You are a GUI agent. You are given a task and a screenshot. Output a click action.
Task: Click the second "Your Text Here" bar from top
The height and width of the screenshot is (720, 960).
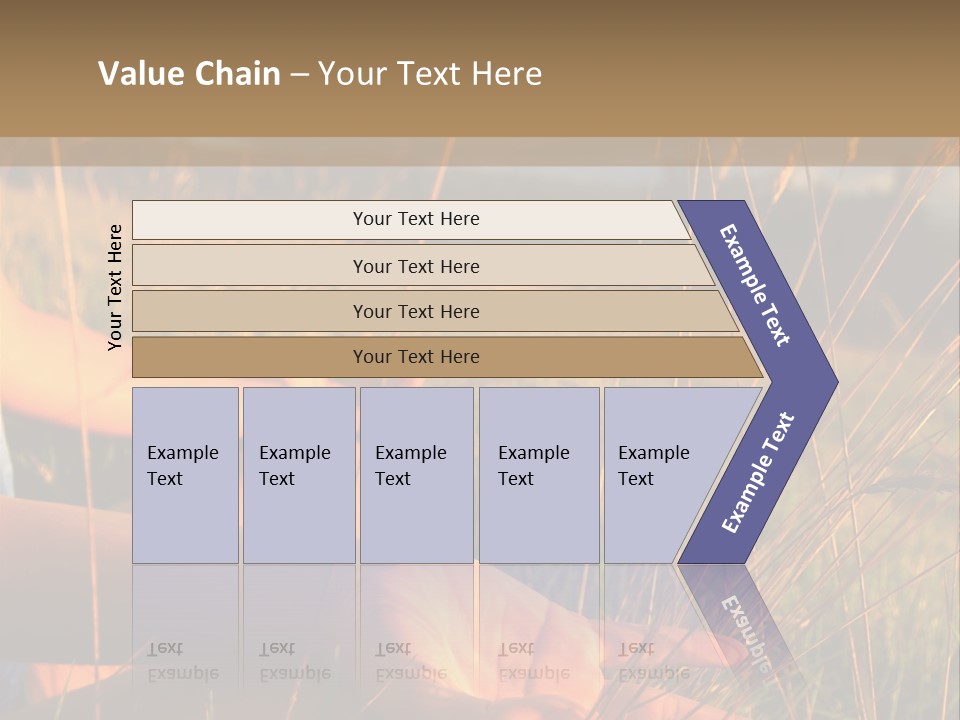(x=416, y=266)
